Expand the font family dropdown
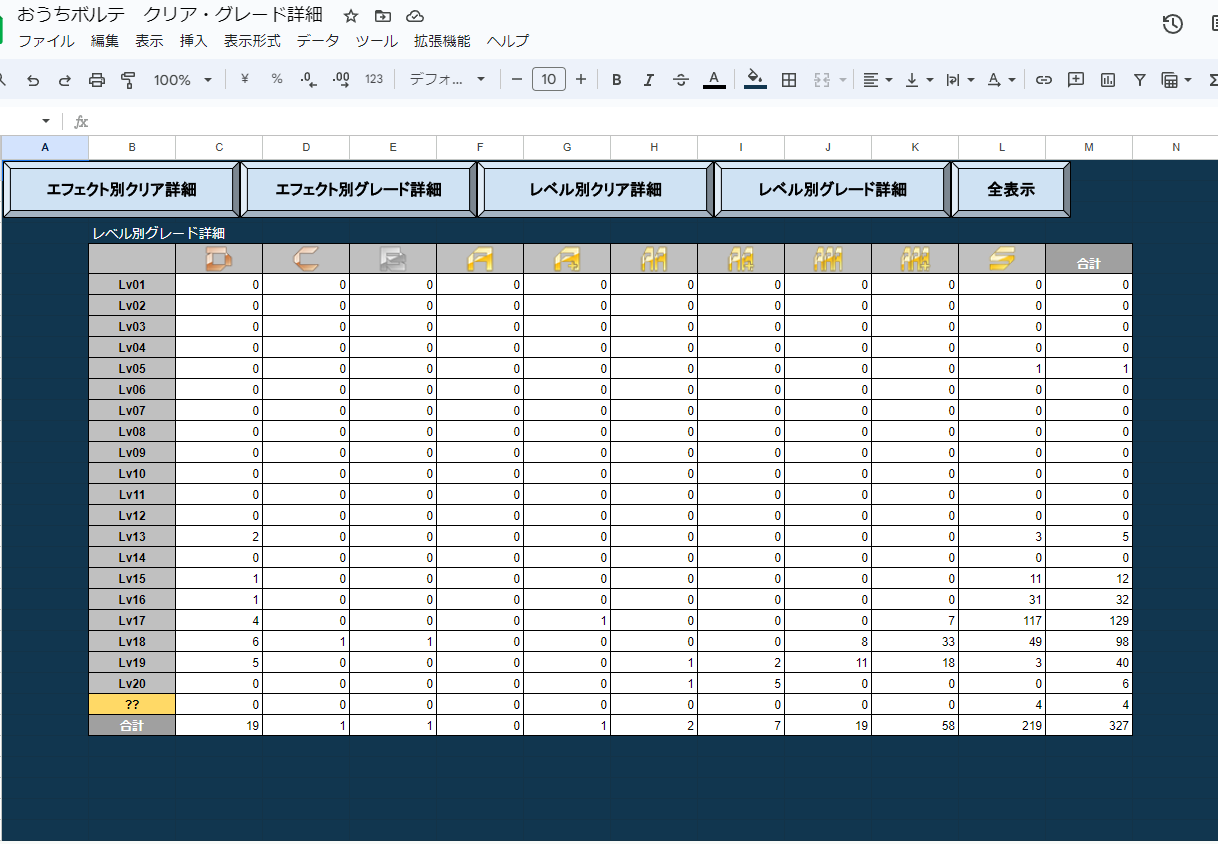The width and height of the screenshot is (1218, 844). tap(447, 80)
